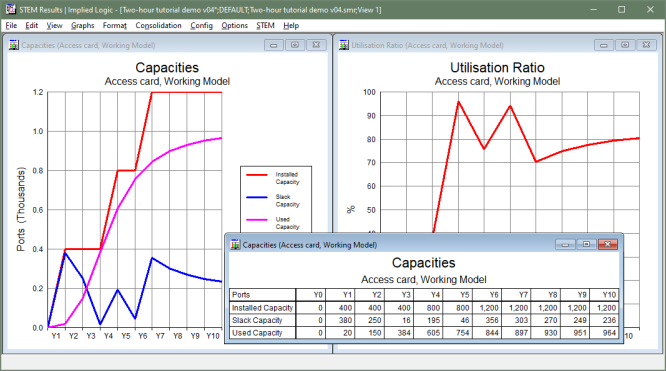Screen dimensions: 666x371
Task: Select the Used Capacity row header
Action: 262,333
